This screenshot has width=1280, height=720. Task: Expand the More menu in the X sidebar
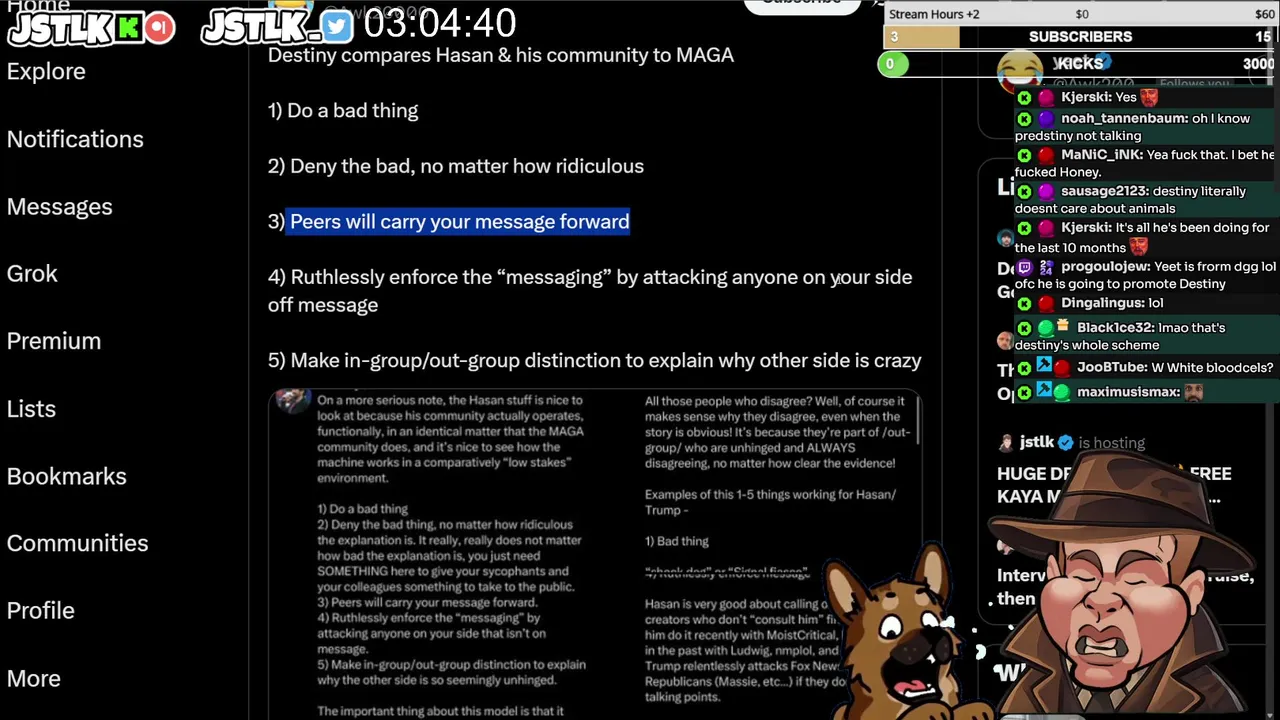[x=34, y=678]
